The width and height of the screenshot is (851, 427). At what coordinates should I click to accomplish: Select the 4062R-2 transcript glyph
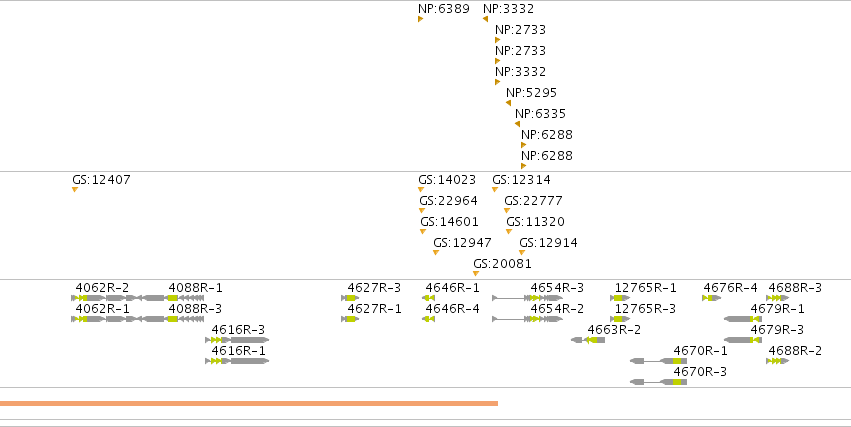[103, 298]
